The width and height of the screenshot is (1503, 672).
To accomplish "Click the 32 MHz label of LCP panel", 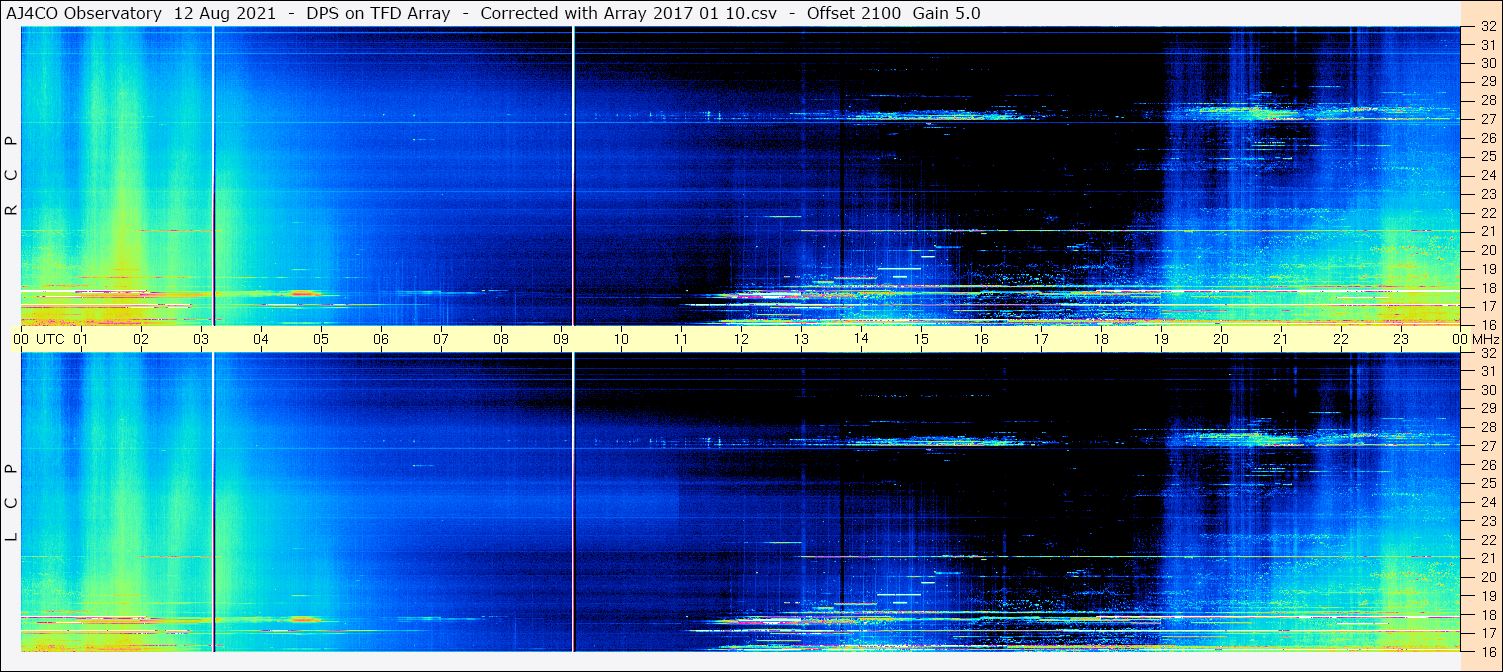I will pyautogui.click(x=1487, y=353).
